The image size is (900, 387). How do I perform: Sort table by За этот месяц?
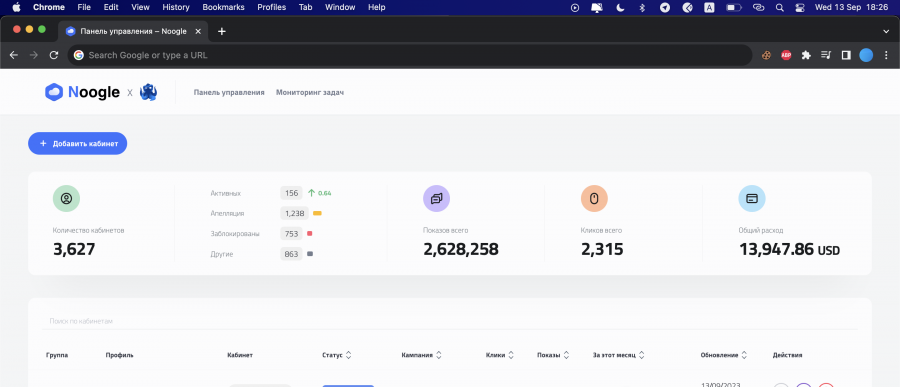[619, 355]
